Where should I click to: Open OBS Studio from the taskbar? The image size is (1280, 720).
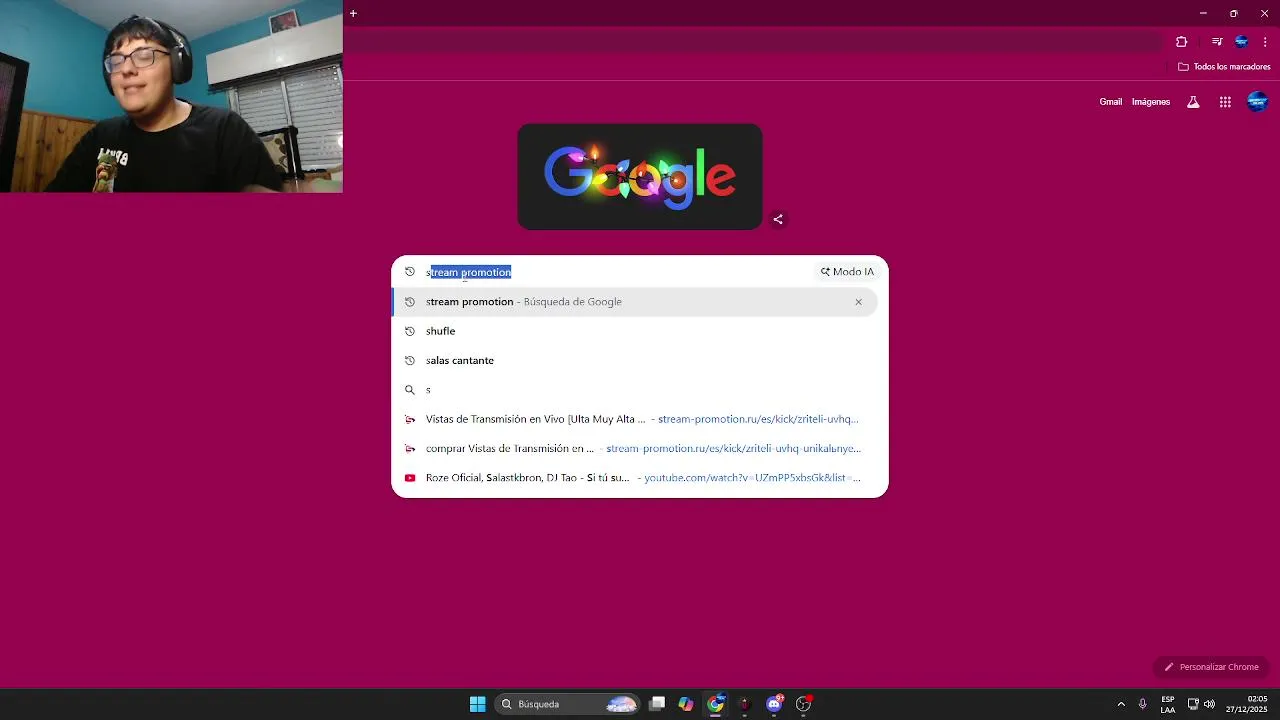(803, 704)
